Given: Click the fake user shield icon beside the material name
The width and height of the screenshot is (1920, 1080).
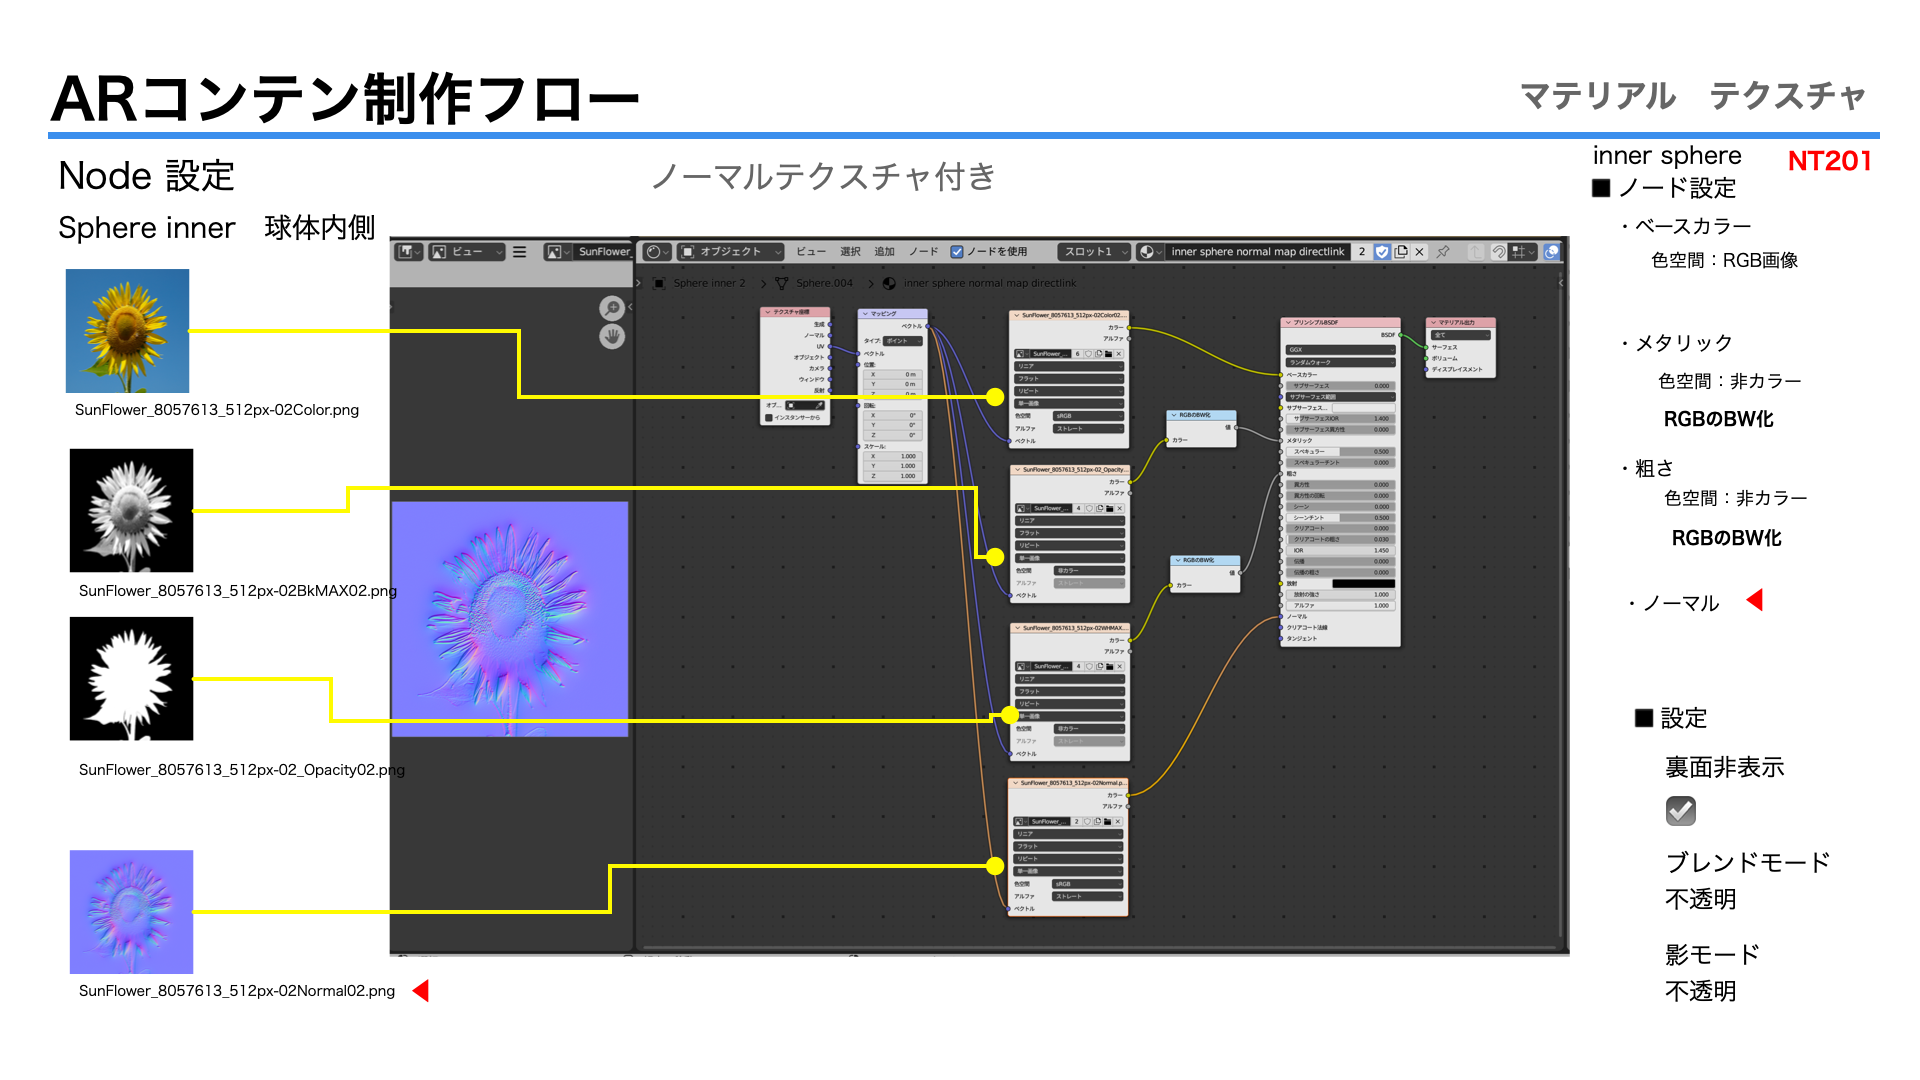Looking at the screenshot, I should click(1382, 252).
